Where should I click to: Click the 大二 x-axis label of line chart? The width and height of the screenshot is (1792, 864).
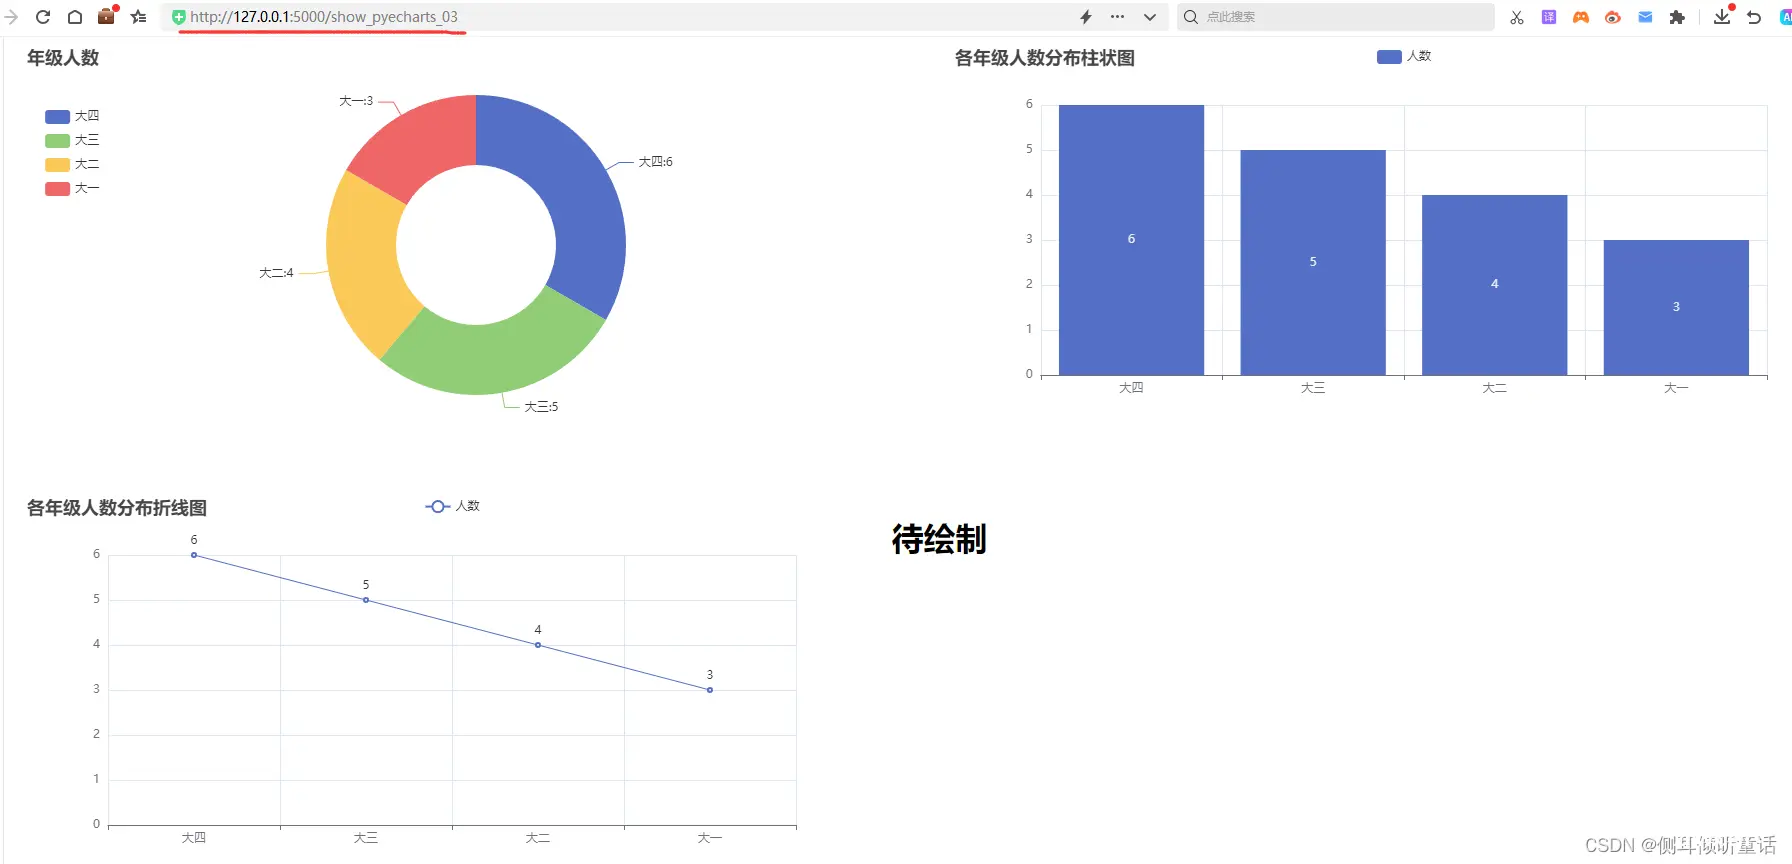tap(538, 838)
